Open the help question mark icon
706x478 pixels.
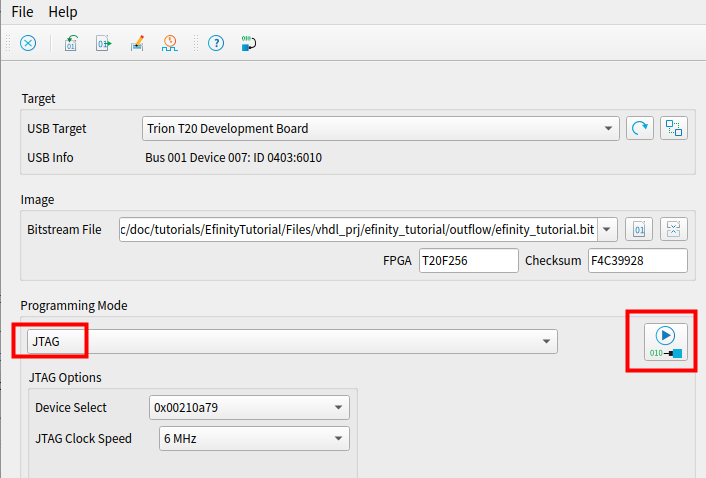coord(216,43)
